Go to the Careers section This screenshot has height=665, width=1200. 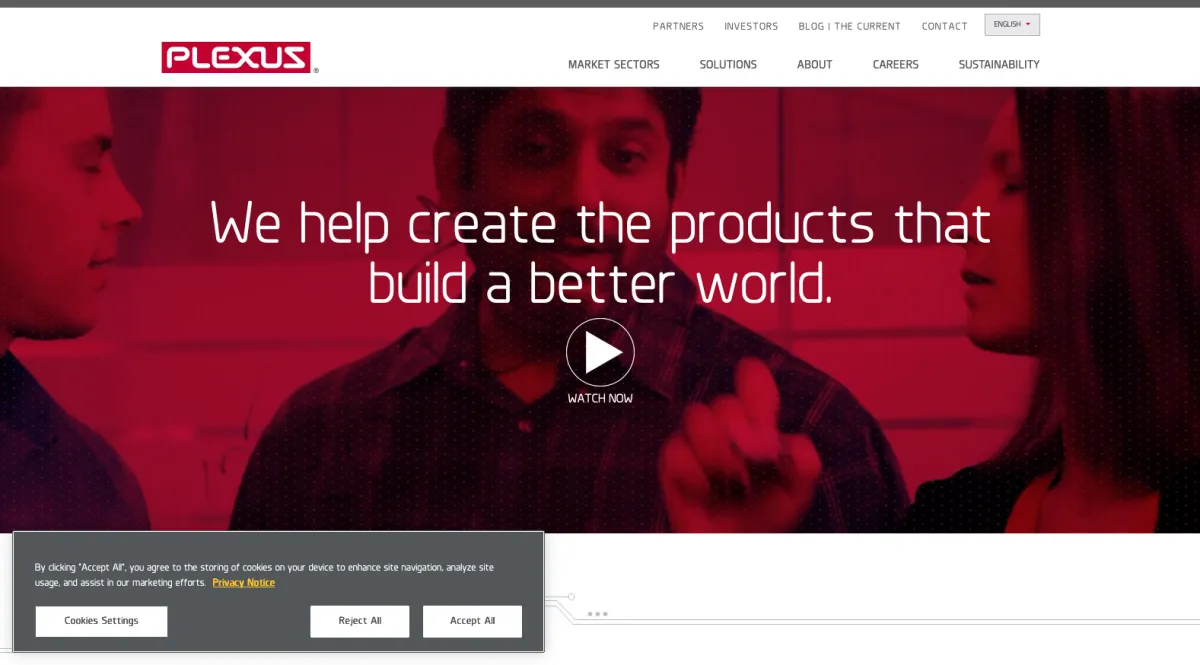(x=895, y=64)
